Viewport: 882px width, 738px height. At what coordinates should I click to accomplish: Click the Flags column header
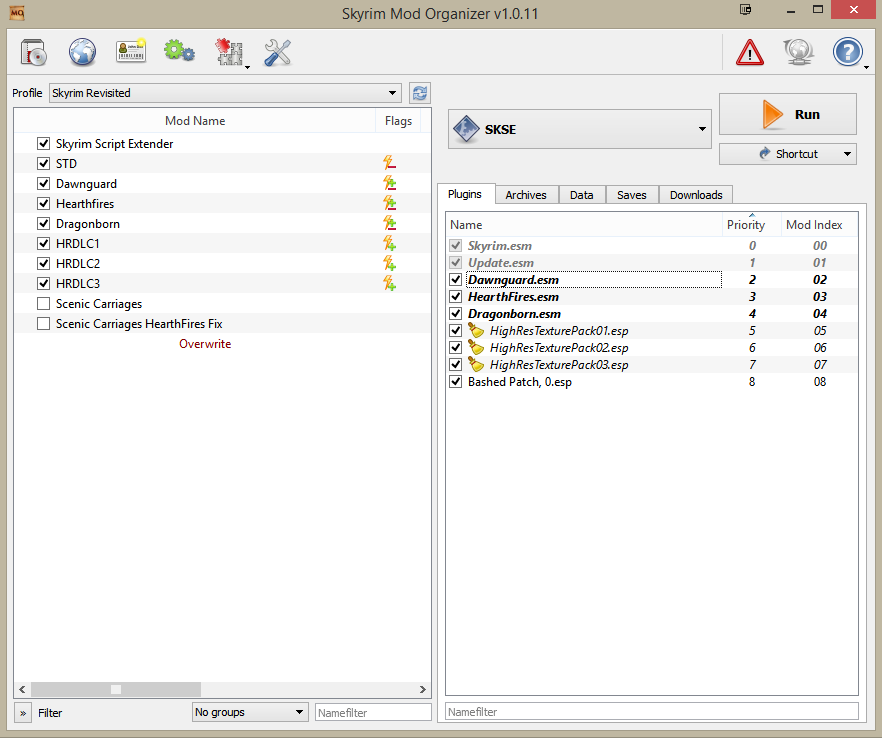pyautogui.click(x=398, y=120)
